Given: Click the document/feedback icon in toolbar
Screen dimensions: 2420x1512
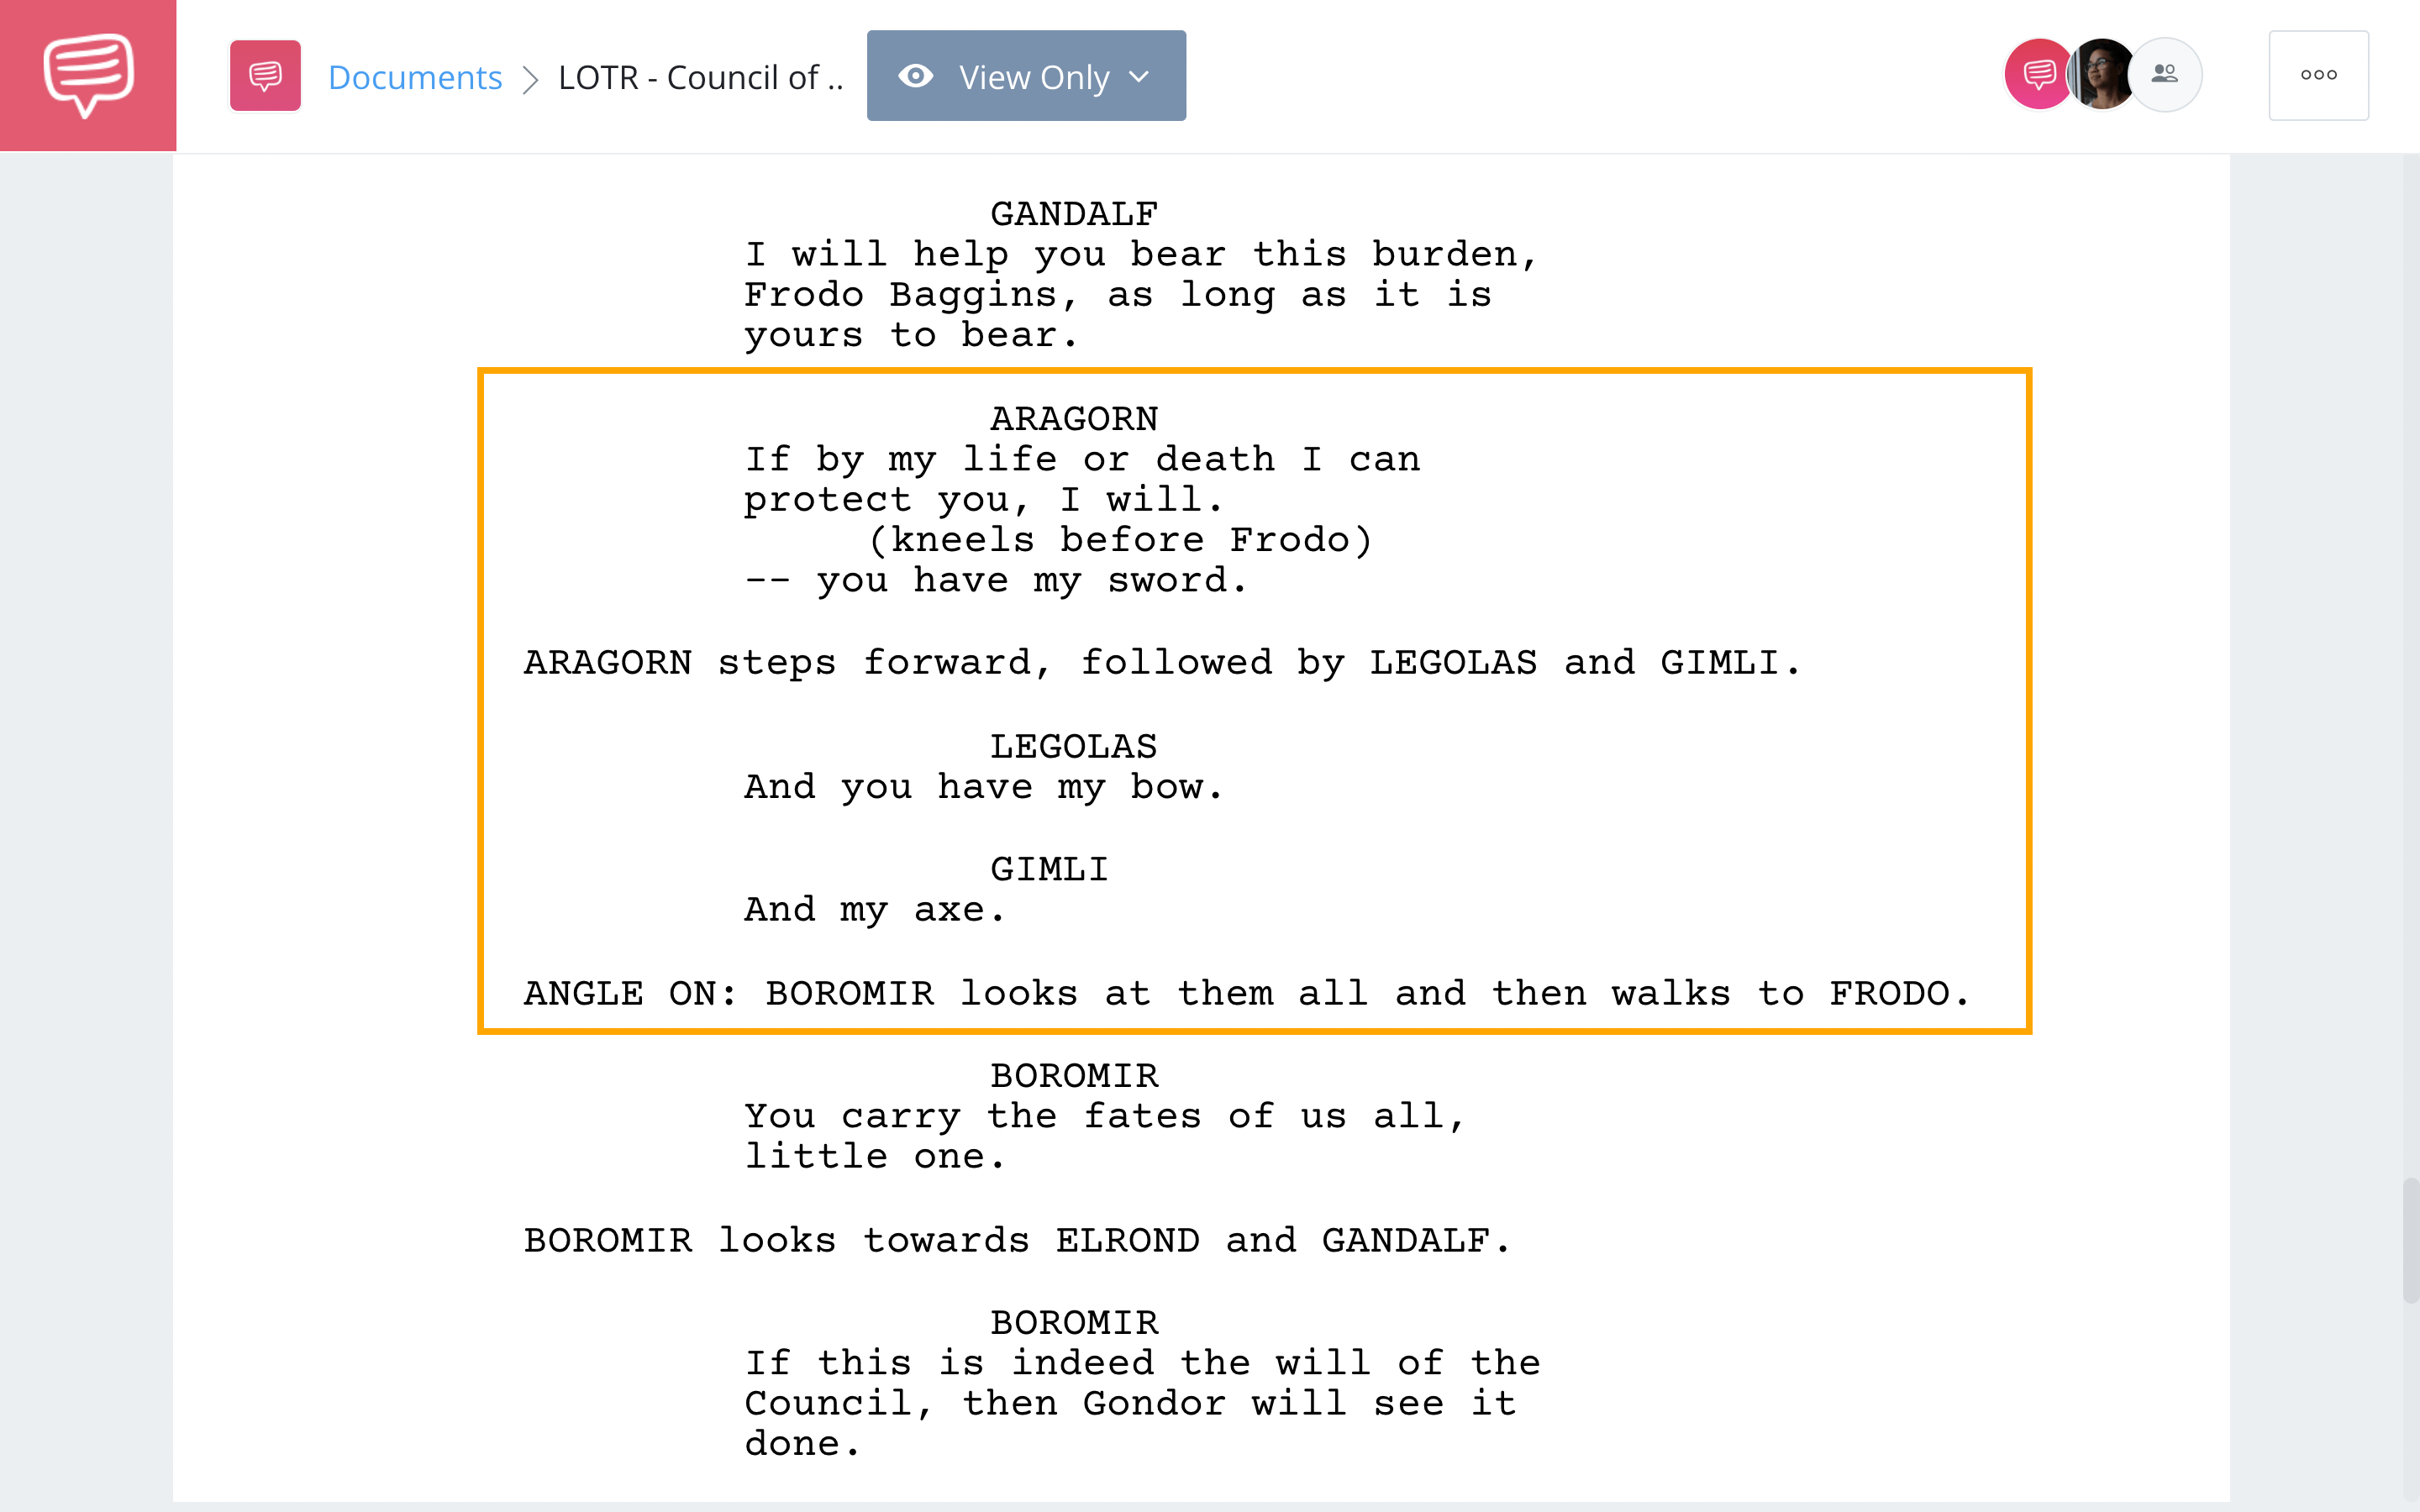Looking at the screenshot, I should [265, 75].
